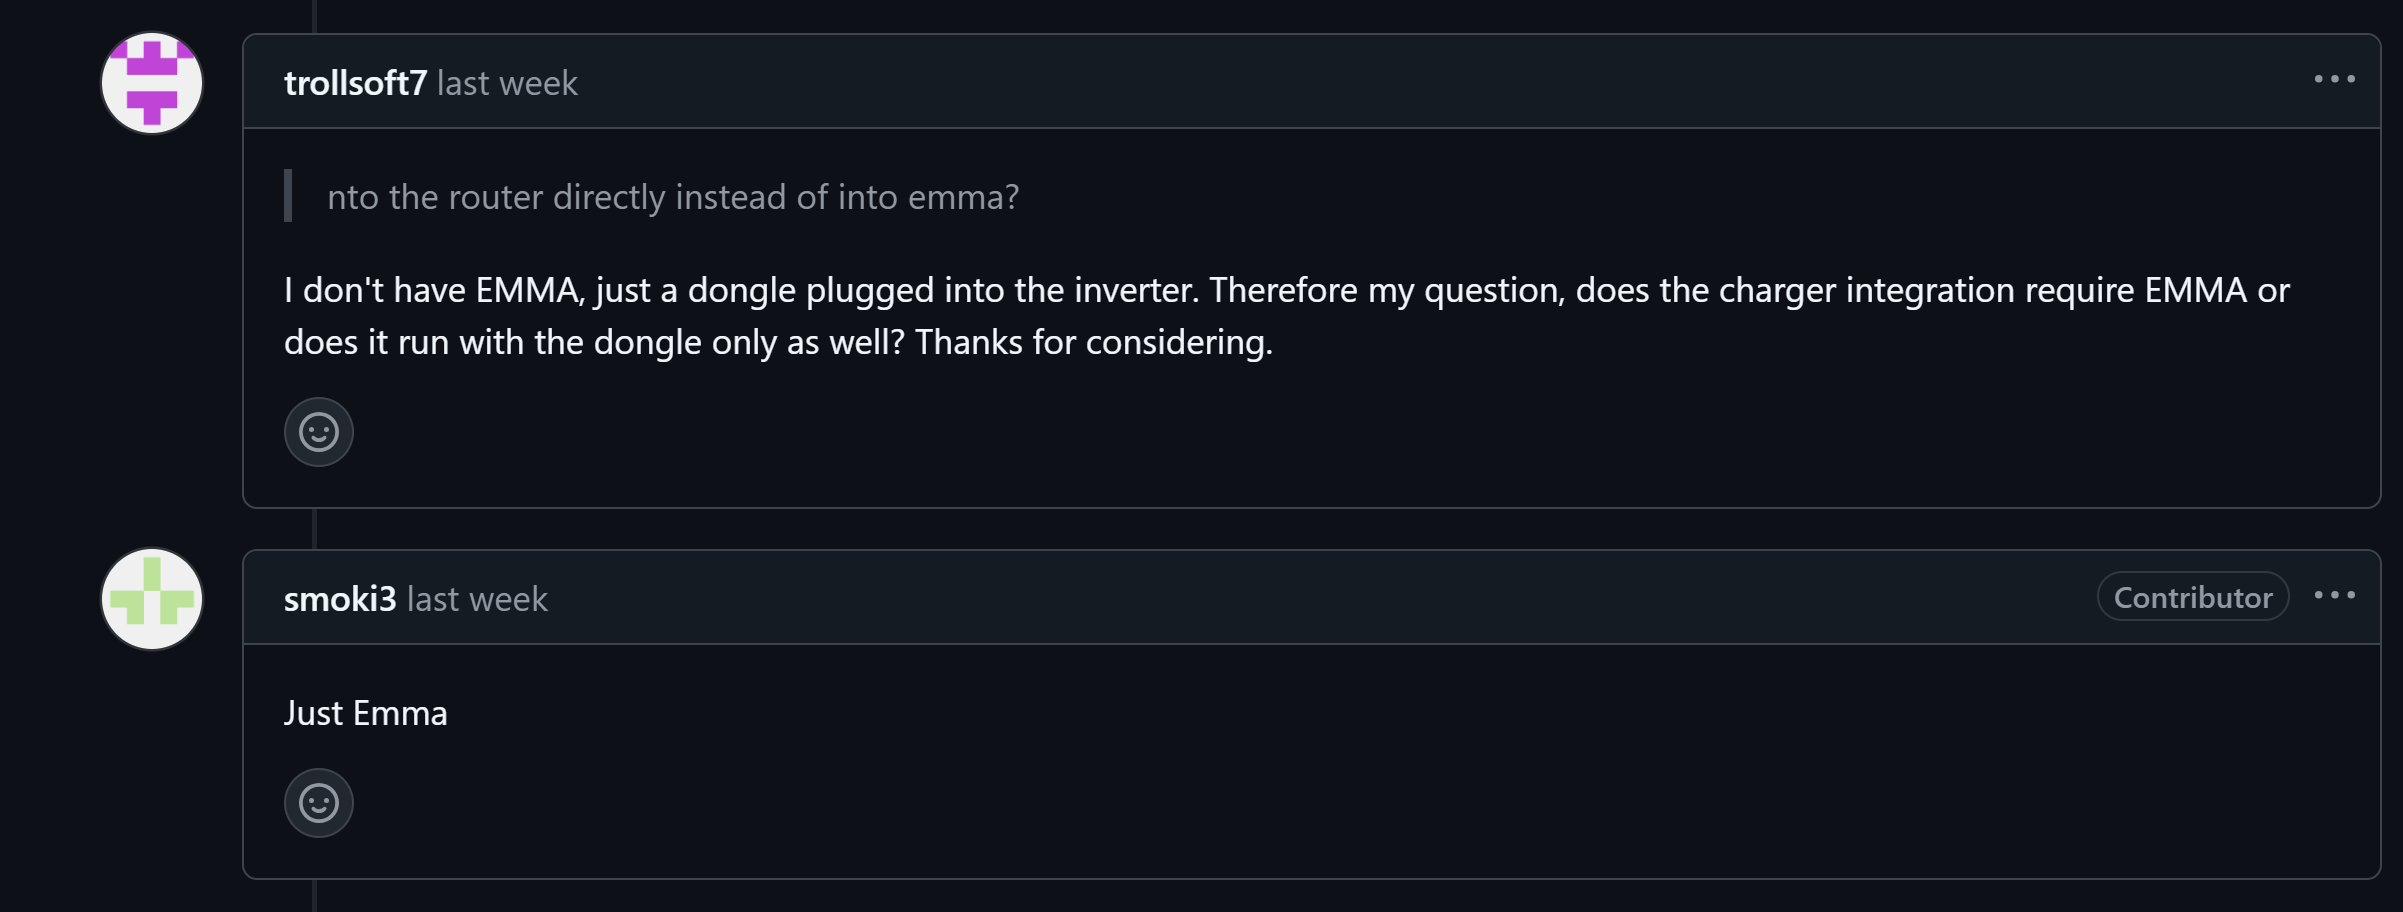
Task: Open the three-dot menu on smoki3's comment
Action: click(2334, 596)
